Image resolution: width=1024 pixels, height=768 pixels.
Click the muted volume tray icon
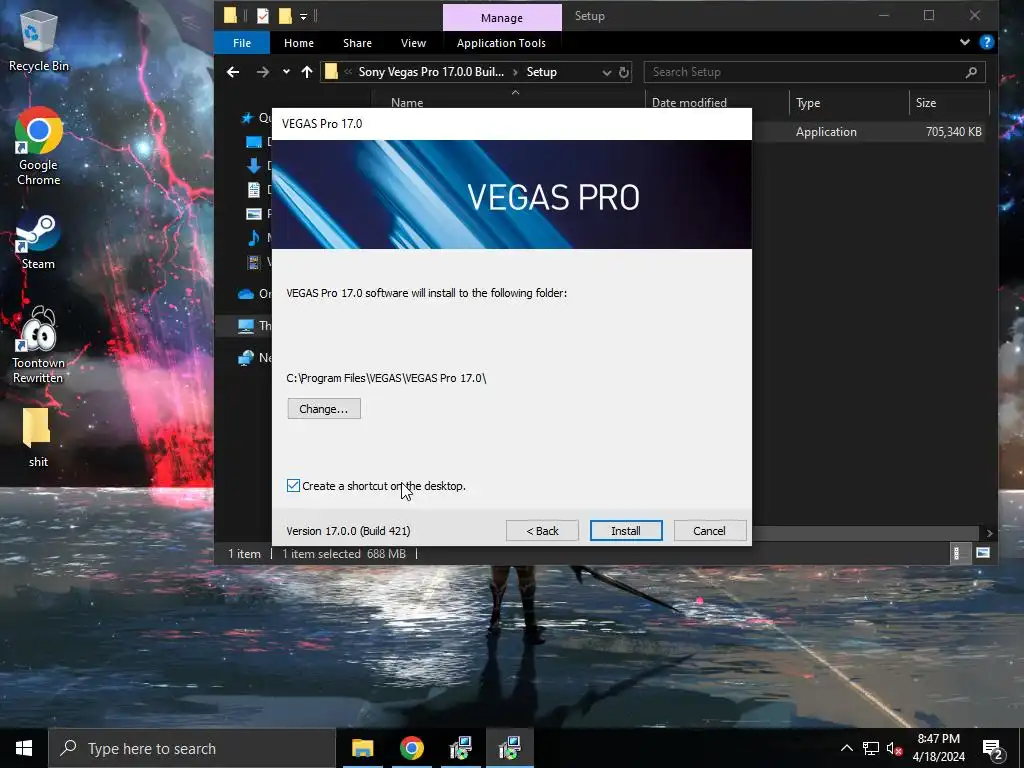pyautogui.click(x=894, y=748)
